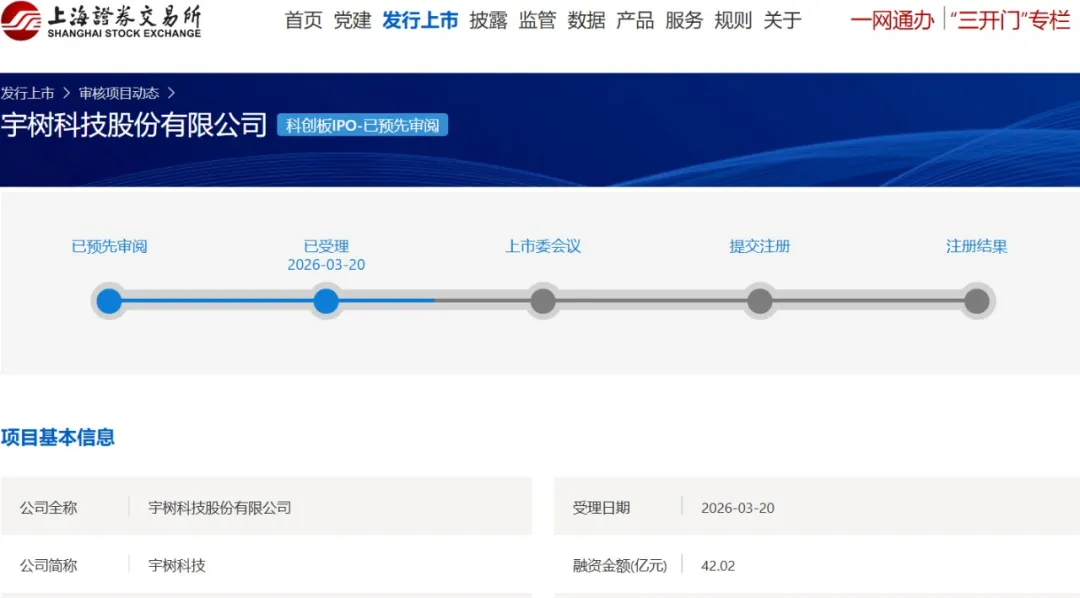The width and height of the screenshot is (1080, 598).
Task: Open the 审核项目动态 breadcrumb
Action: coord(117,93)
